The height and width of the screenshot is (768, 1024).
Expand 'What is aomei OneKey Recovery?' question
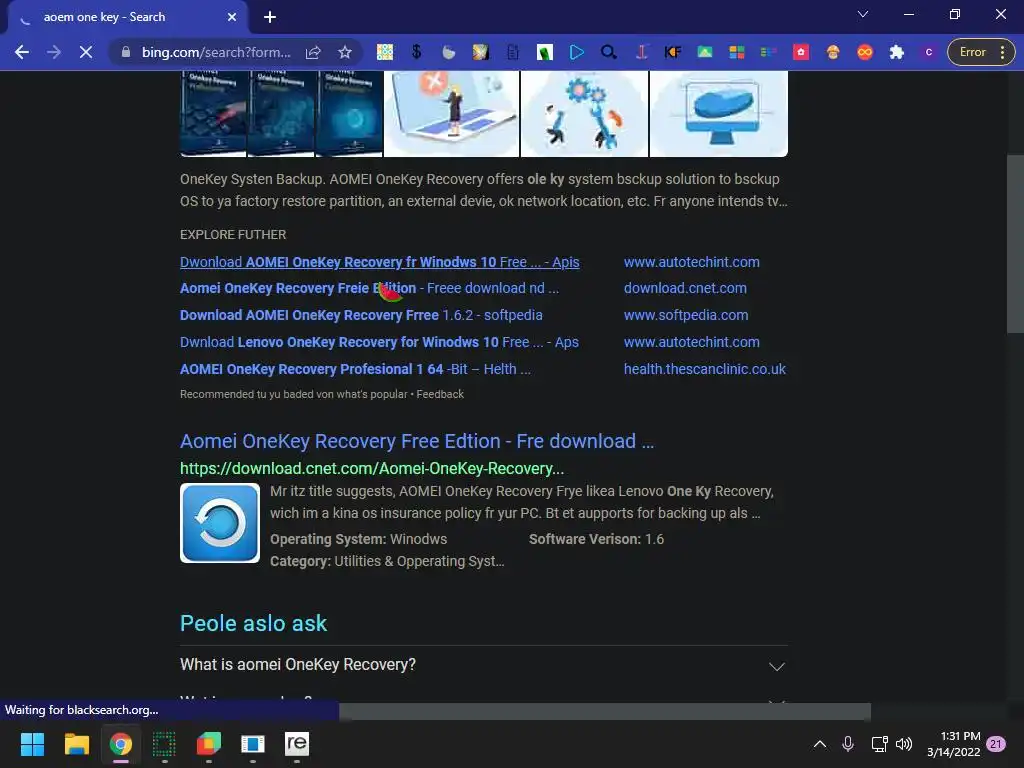(483, 665)
